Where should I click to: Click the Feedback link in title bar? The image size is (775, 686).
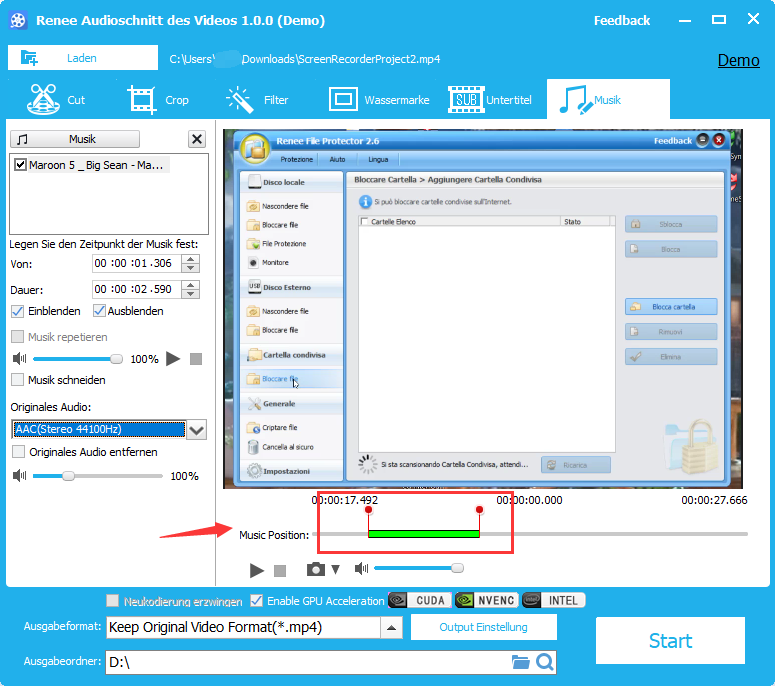622,20
